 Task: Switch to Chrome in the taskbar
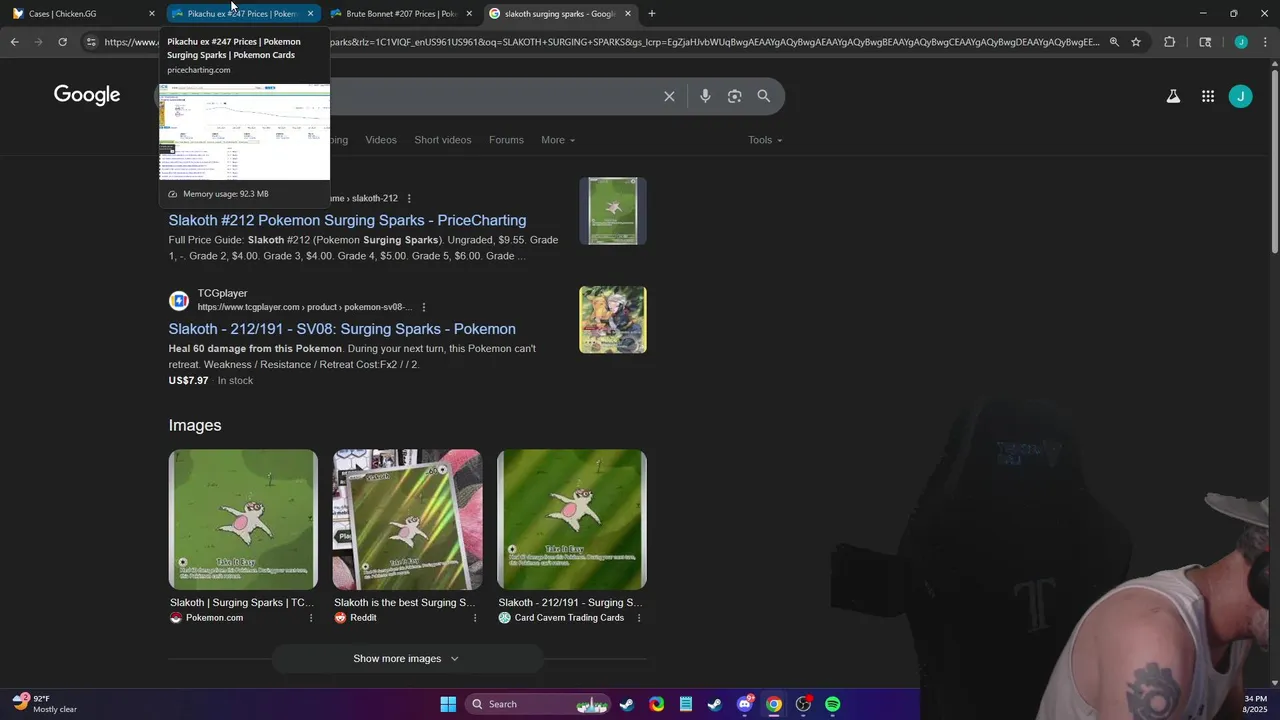774,704
